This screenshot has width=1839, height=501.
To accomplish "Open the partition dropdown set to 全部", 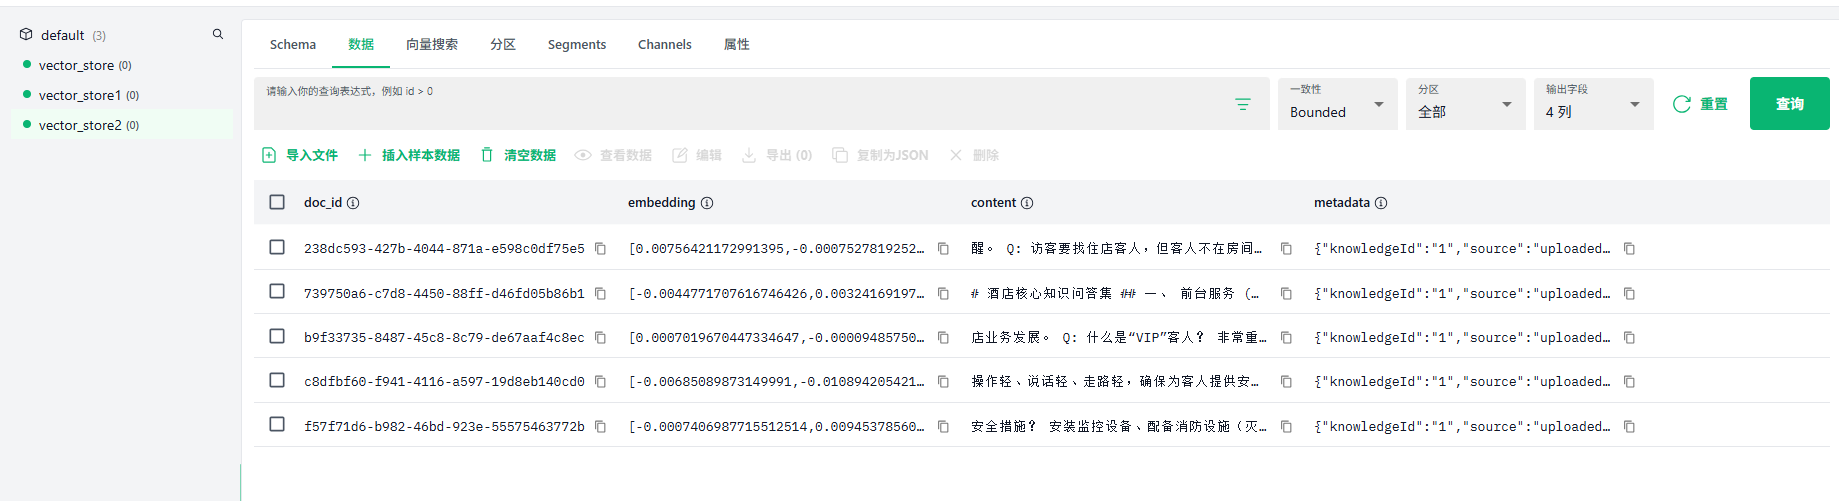I will pos(1466,104).
